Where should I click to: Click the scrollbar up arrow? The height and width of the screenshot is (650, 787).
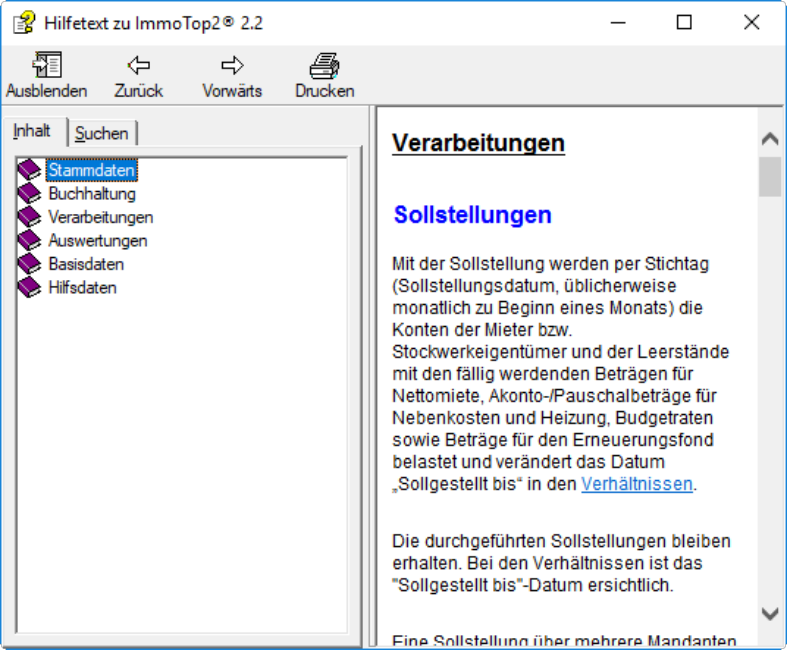770,139
